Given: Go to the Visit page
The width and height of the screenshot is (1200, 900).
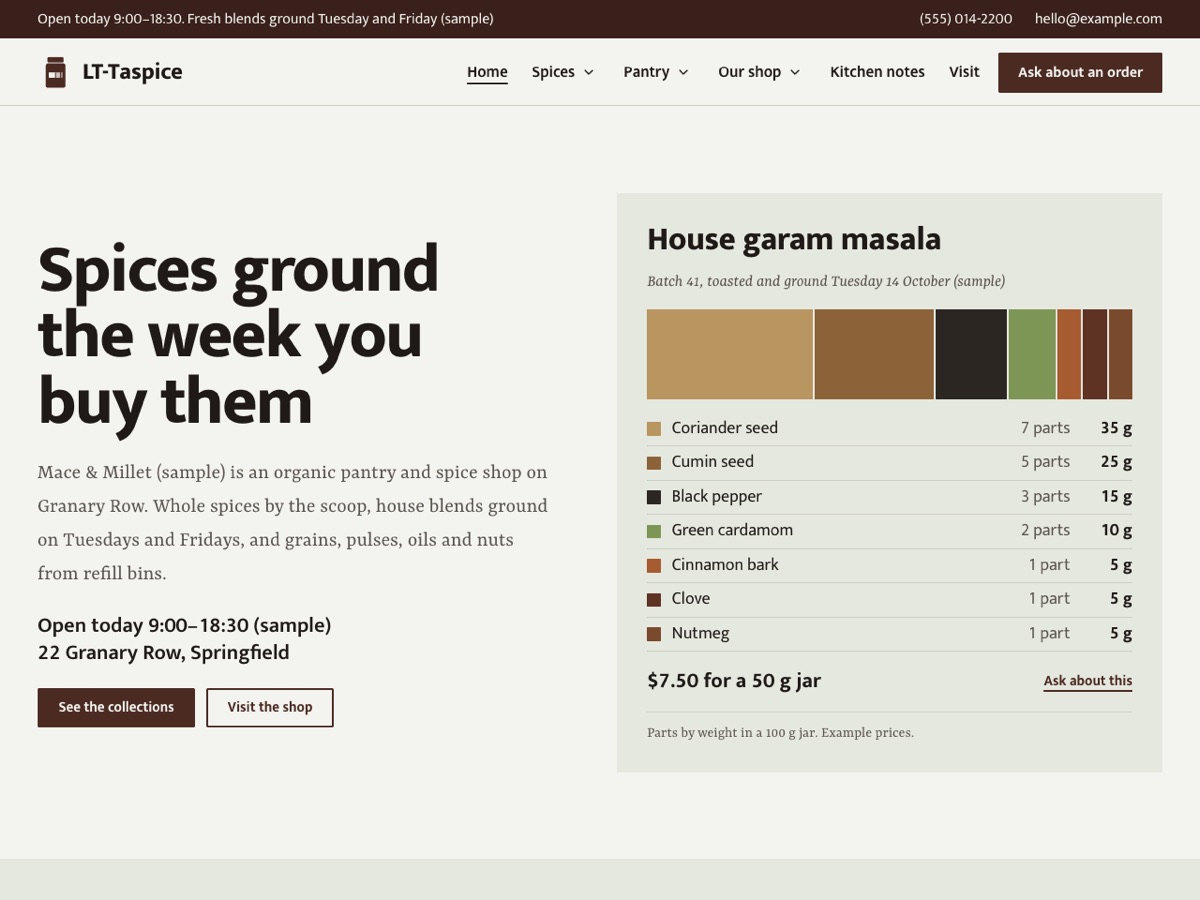Looking at the screenshot, I should click(x=964, y=72).
